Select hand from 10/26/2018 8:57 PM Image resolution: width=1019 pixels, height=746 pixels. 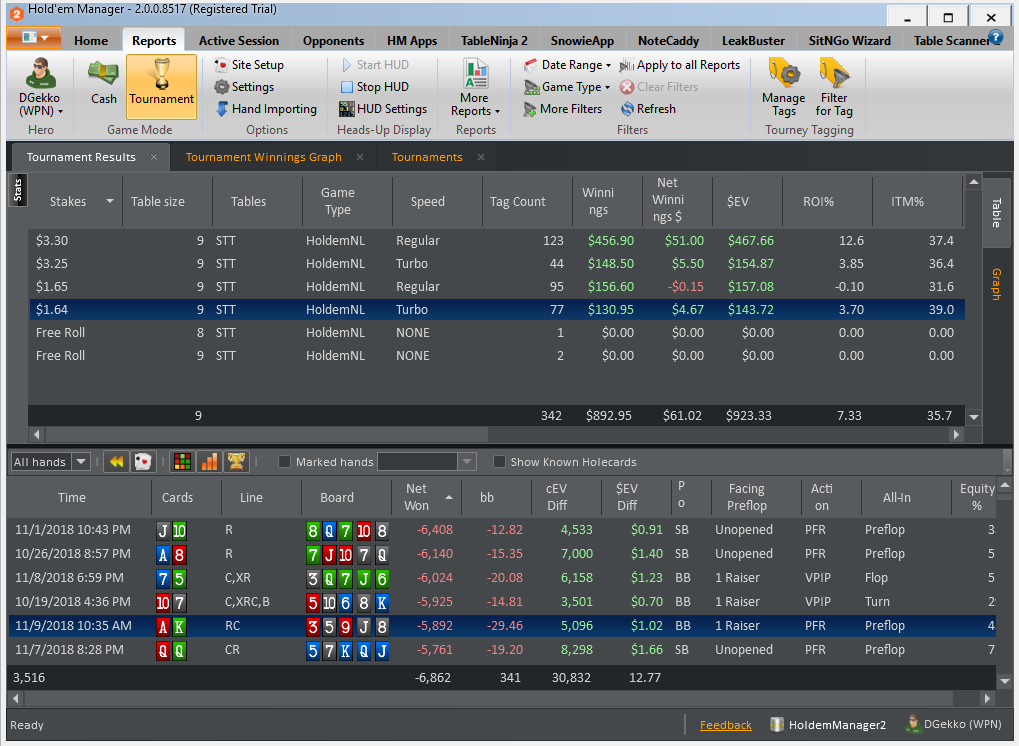pos(502,554)
